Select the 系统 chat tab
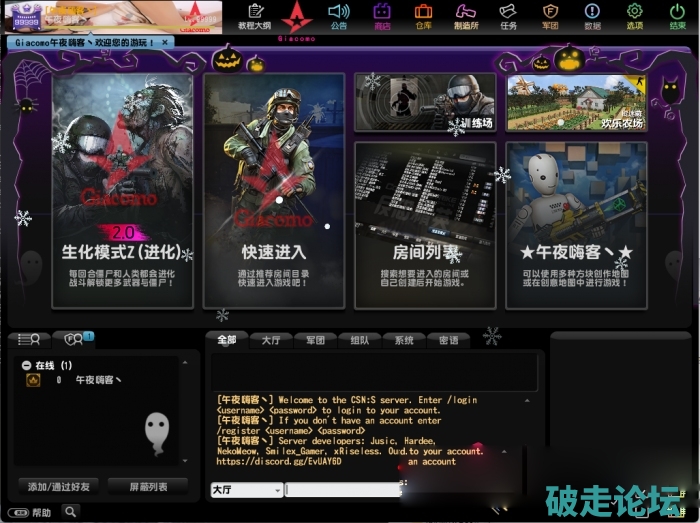Viewport: 700px width, 523px height. (403, 340)
